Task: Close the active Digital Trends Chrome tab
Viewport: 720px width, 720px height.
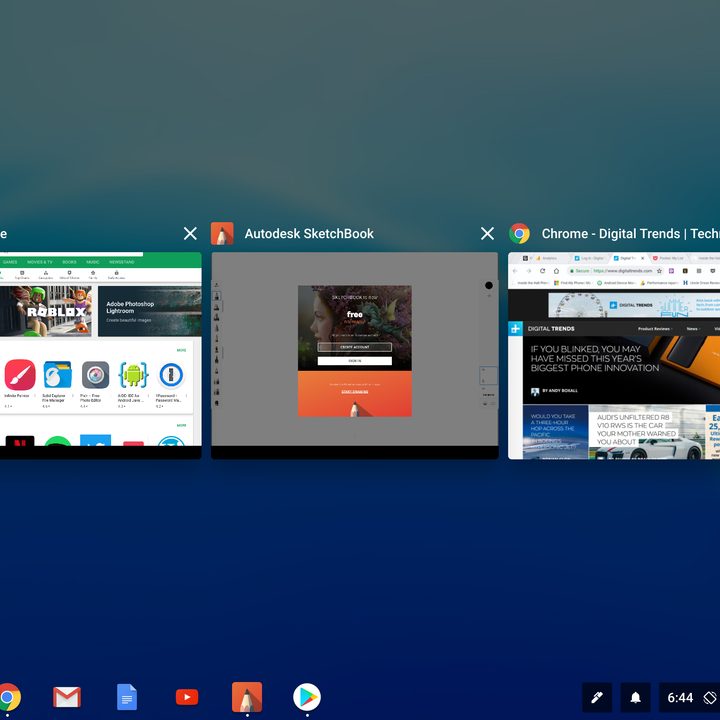Action: pos(642,259)
